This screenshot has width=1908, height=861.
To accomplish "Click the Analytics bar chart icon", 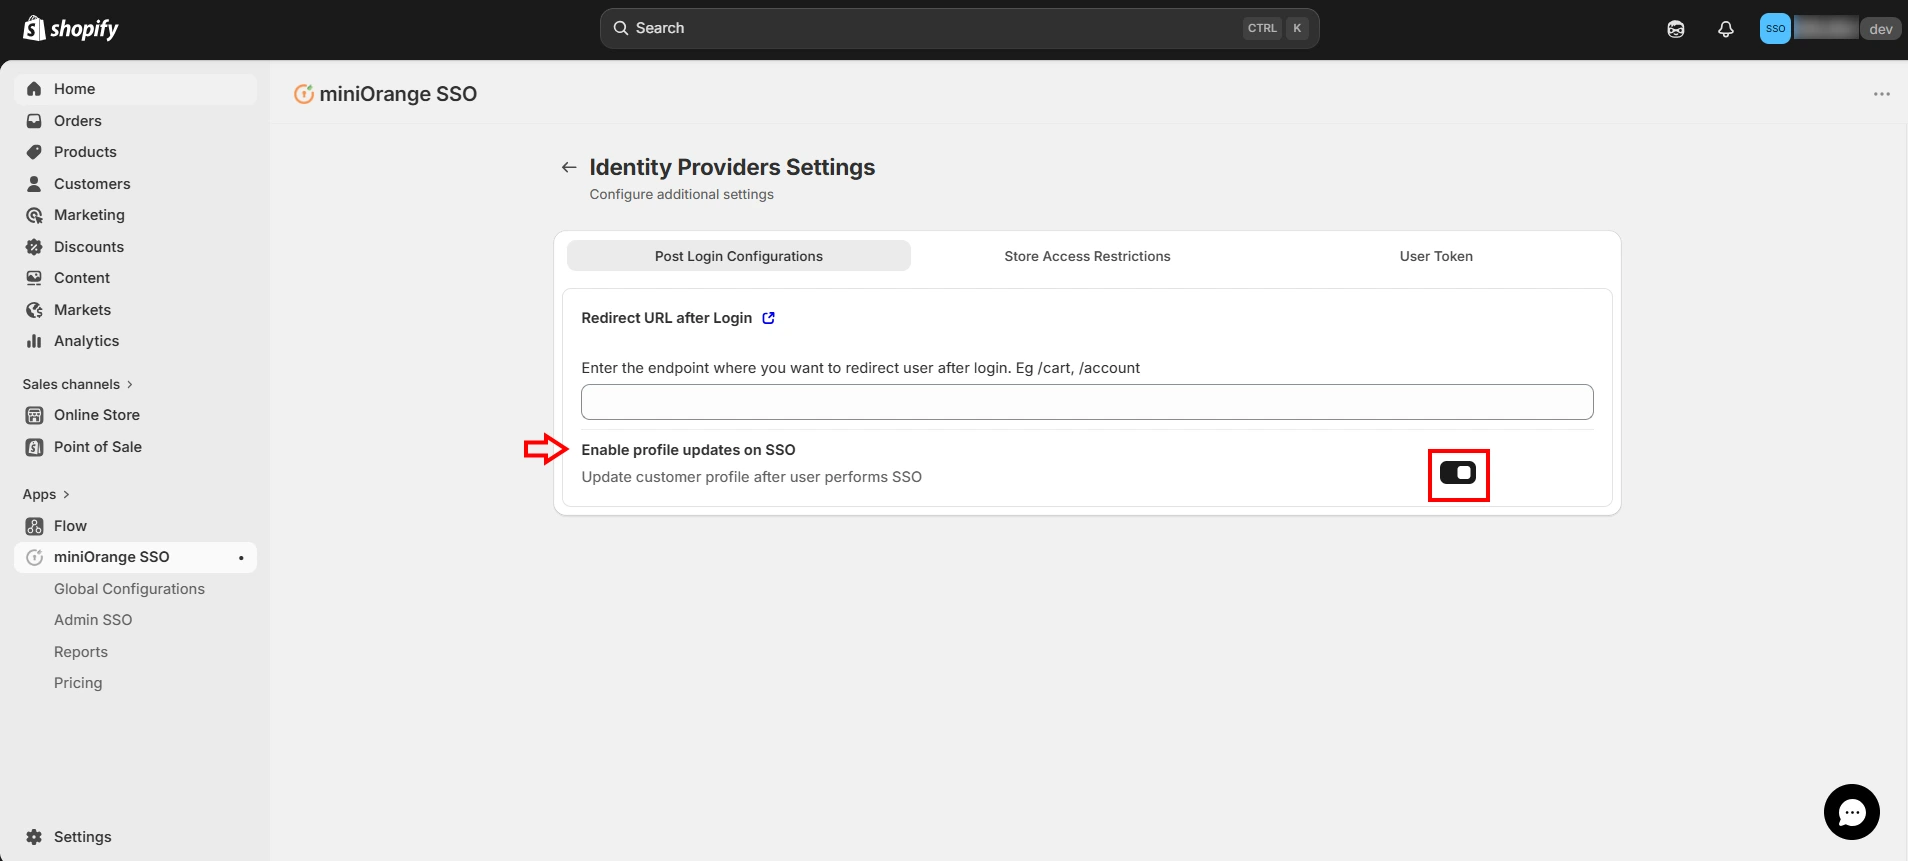I will point(34,341).
